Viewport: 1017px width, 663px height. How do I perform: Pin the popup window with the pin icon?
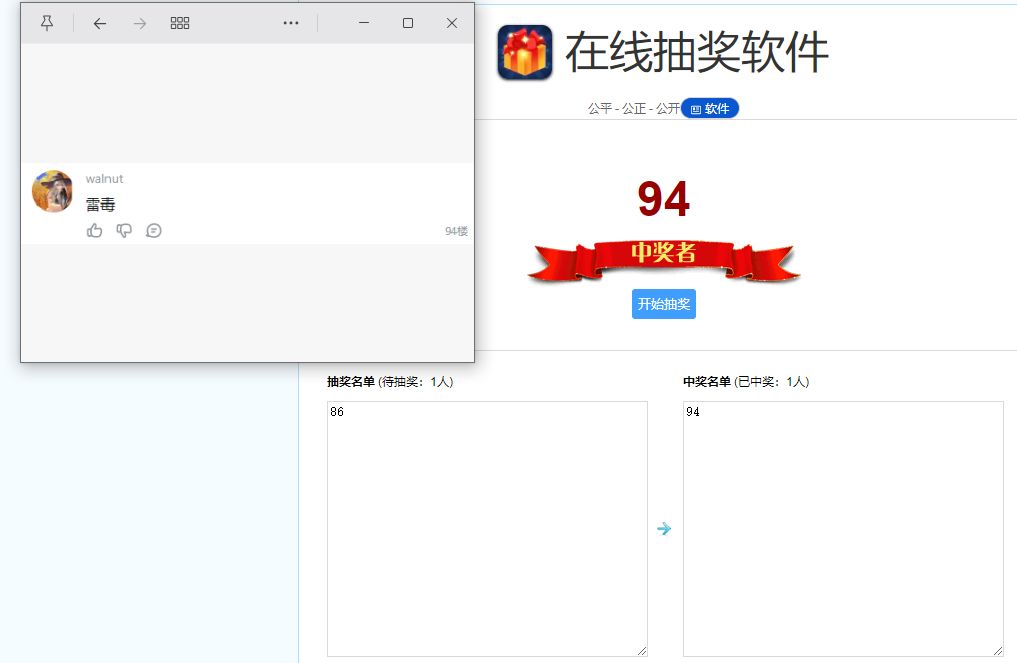tap(47, 23)
